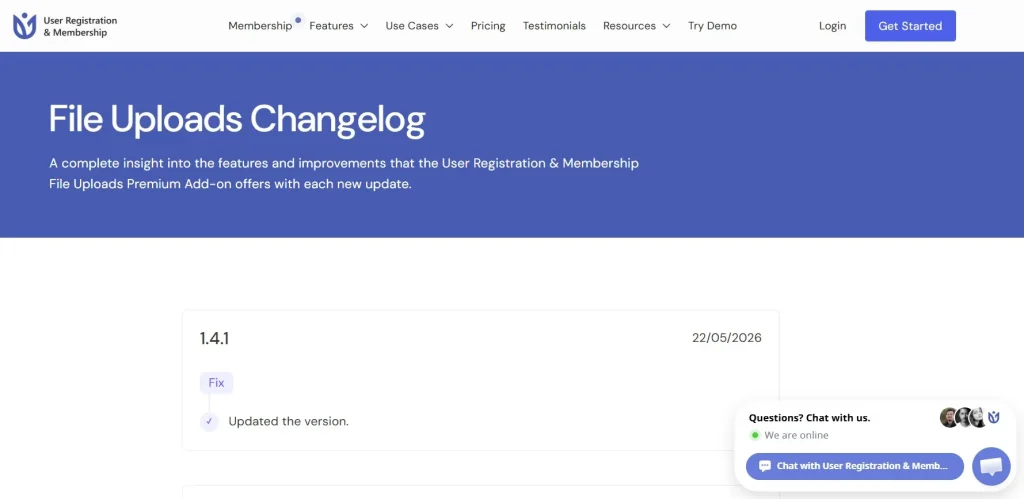Expand the Resources dropdown

click(637, 26)
